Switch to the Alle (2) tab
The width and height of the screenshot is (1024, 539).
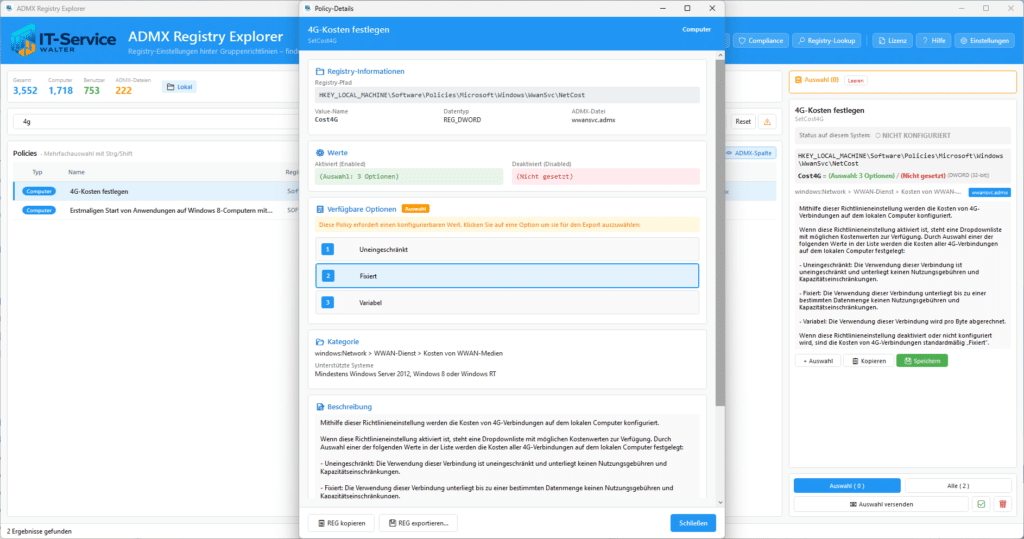point(958,485)
